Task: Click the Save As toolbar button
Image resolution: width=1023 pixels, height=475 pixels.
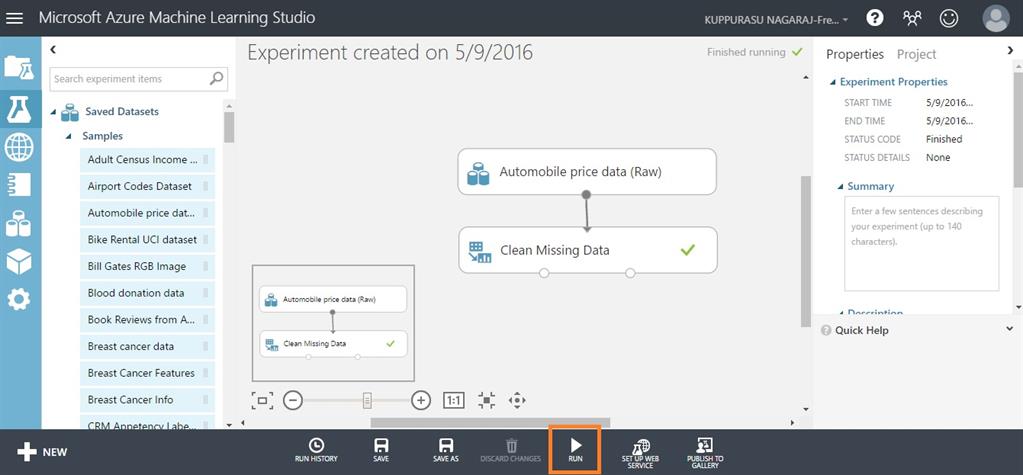Action: click(x=446, y=450)
